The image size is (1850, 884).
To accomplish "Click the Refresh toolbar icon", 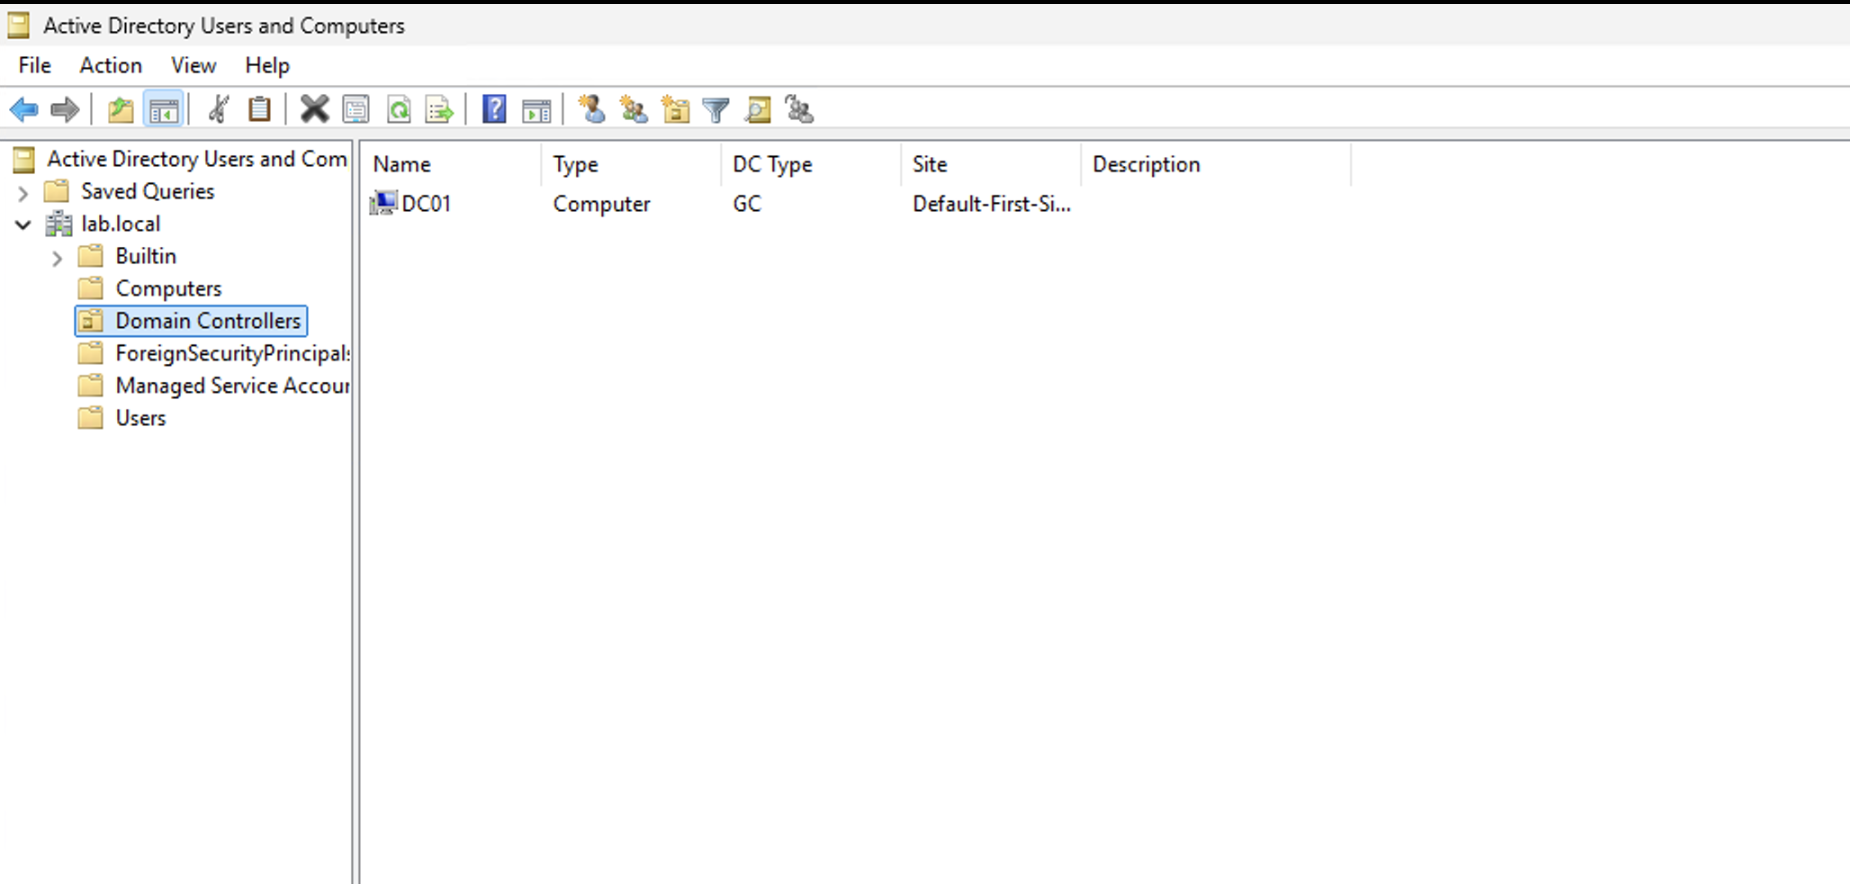I will click(399, 109).
